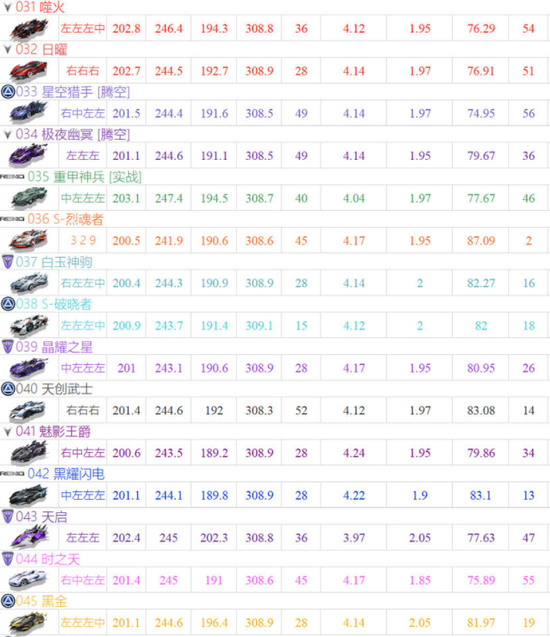Click the circle badge next to 045 黑金
Viewport: 550px width, 637px height.
[8, 601]
